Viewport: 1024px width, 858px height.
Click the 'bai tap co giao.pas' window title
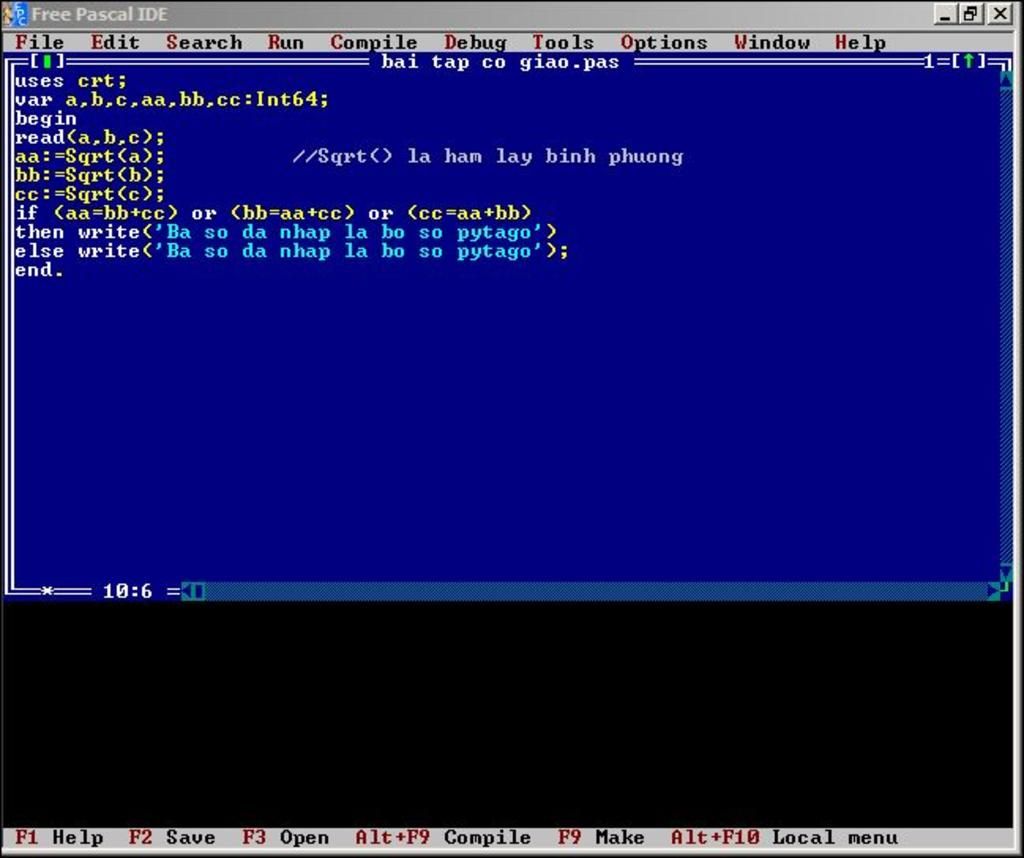[x=500, y=62]
